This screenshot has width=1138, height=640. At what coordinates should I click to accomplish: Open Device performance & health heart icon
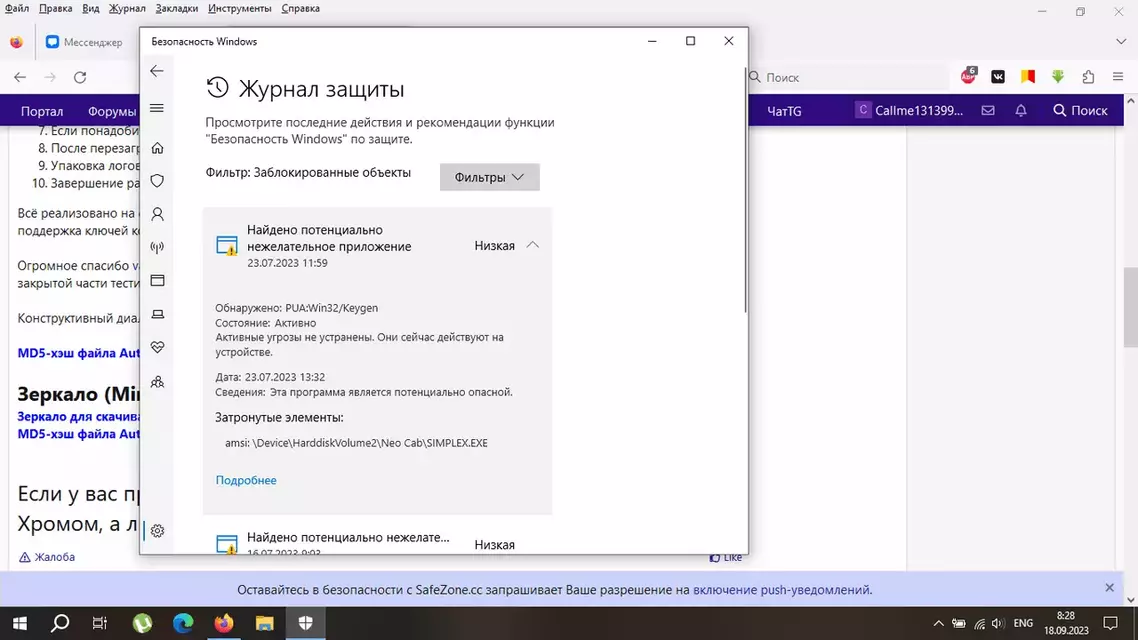click(157, 348)
